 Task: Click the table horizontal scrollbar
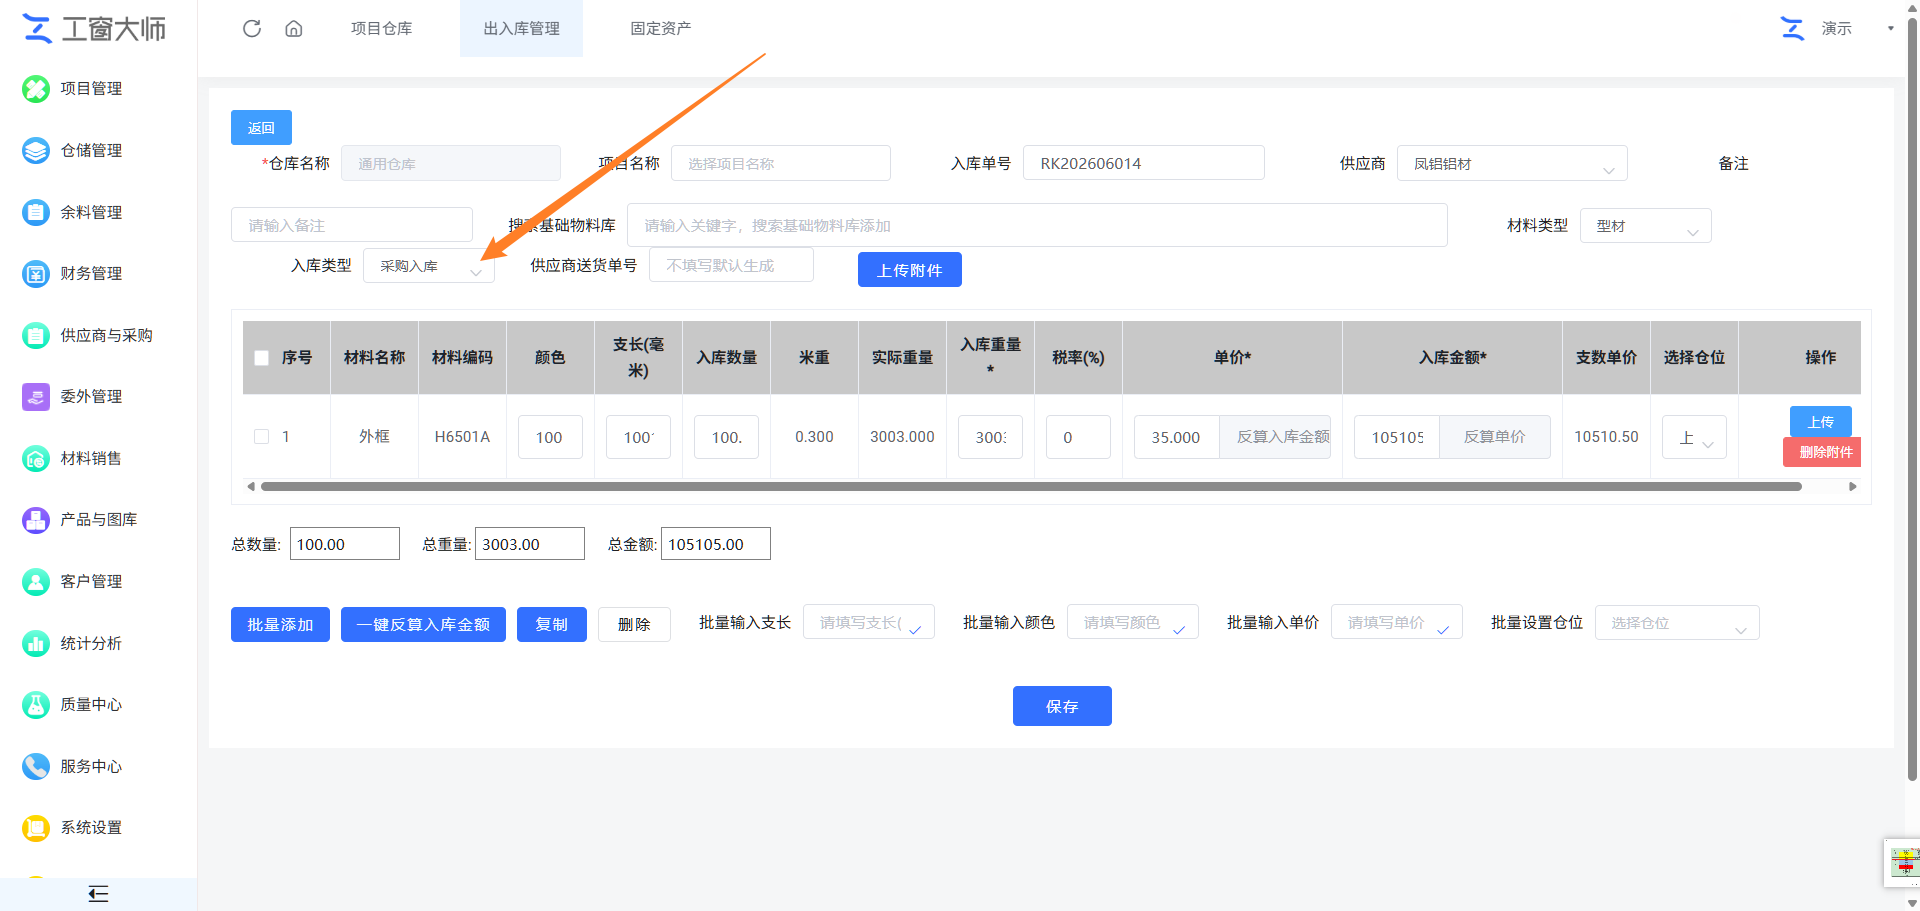tap(1031, 487)
